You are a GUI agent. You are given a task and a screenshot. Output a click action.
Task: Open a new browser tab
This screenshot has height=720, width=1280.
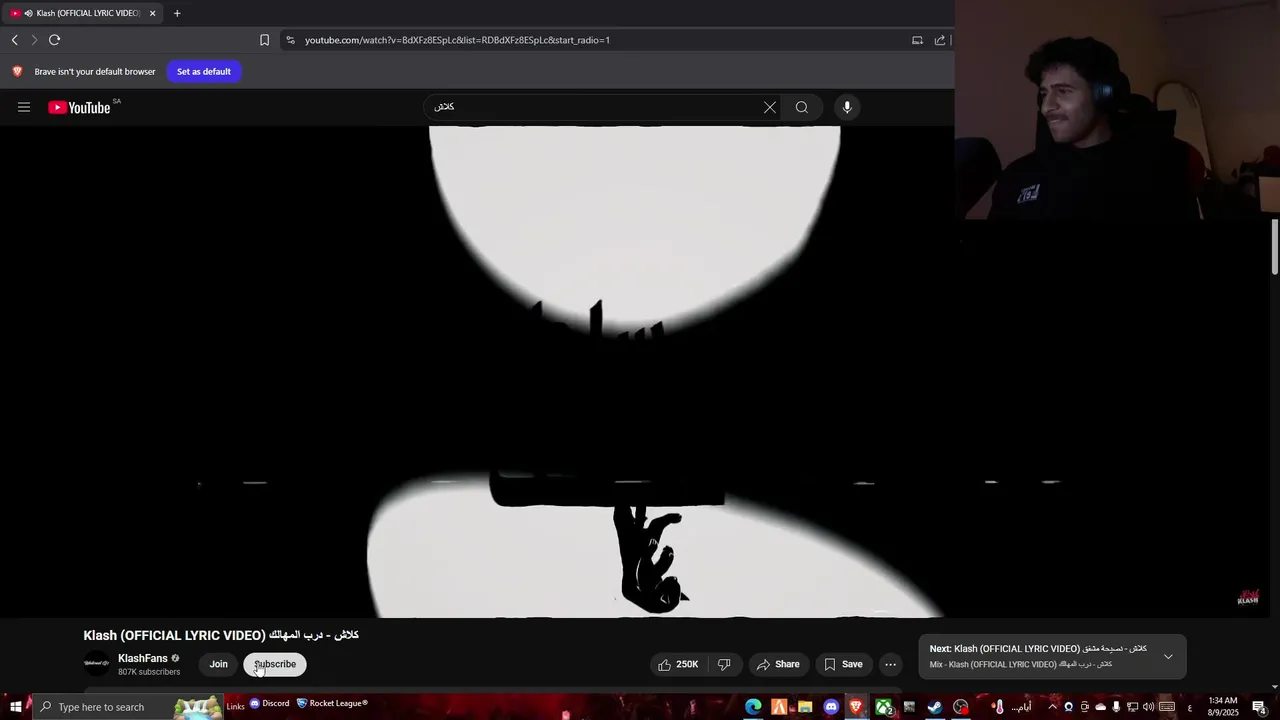(x=177, y=13)
